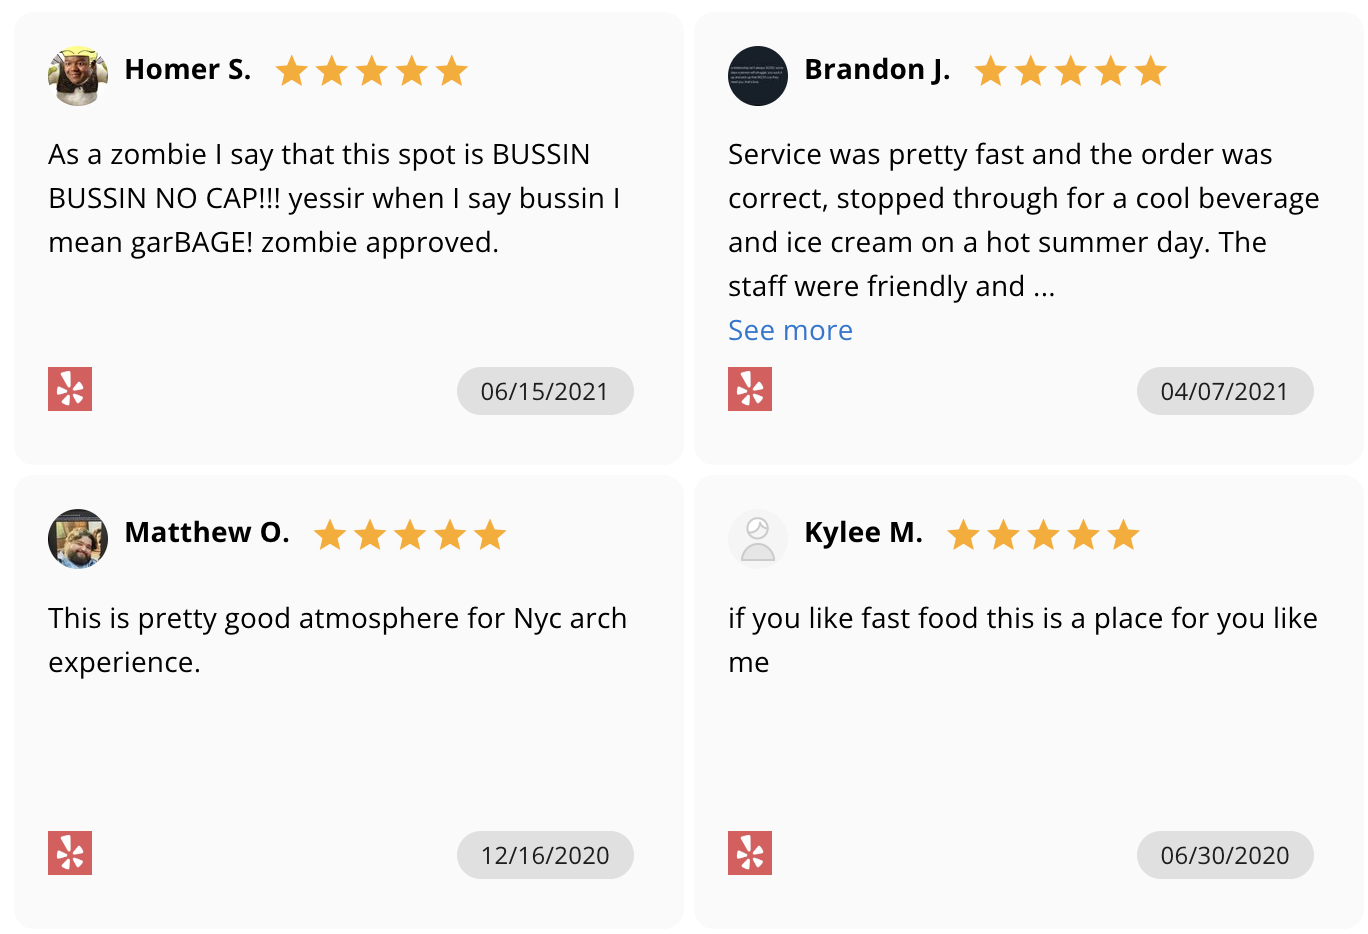This screenshot has height=934, width=1368.
Task: Click Matthew O.'s review text about atmosphere
Action: [337, 640]
